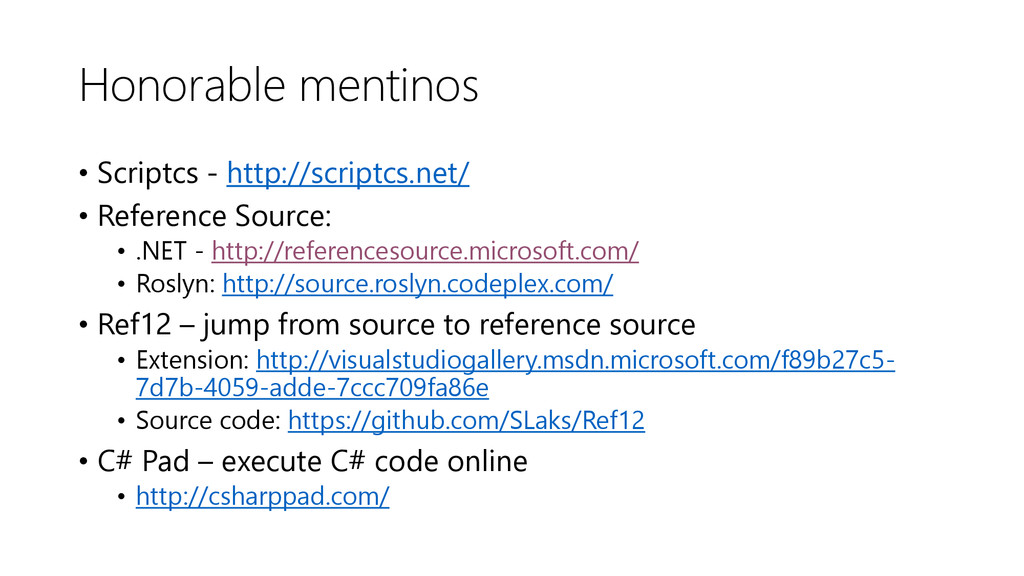This screenshot has height=576, width=1024.
Task: Open the source.roslyn.codeplex.com link
Action: tap(417, 283)
